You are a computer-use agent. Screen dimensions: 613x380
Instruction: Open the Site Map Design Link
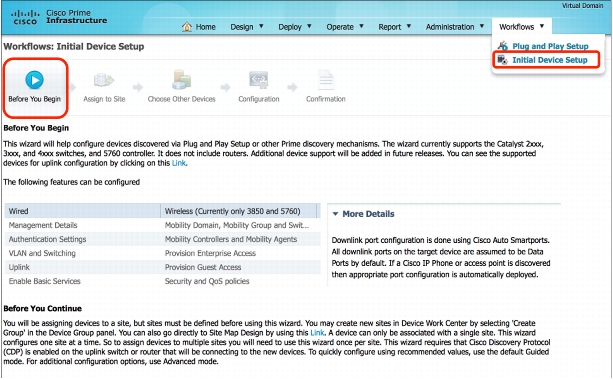pos(317,333)
